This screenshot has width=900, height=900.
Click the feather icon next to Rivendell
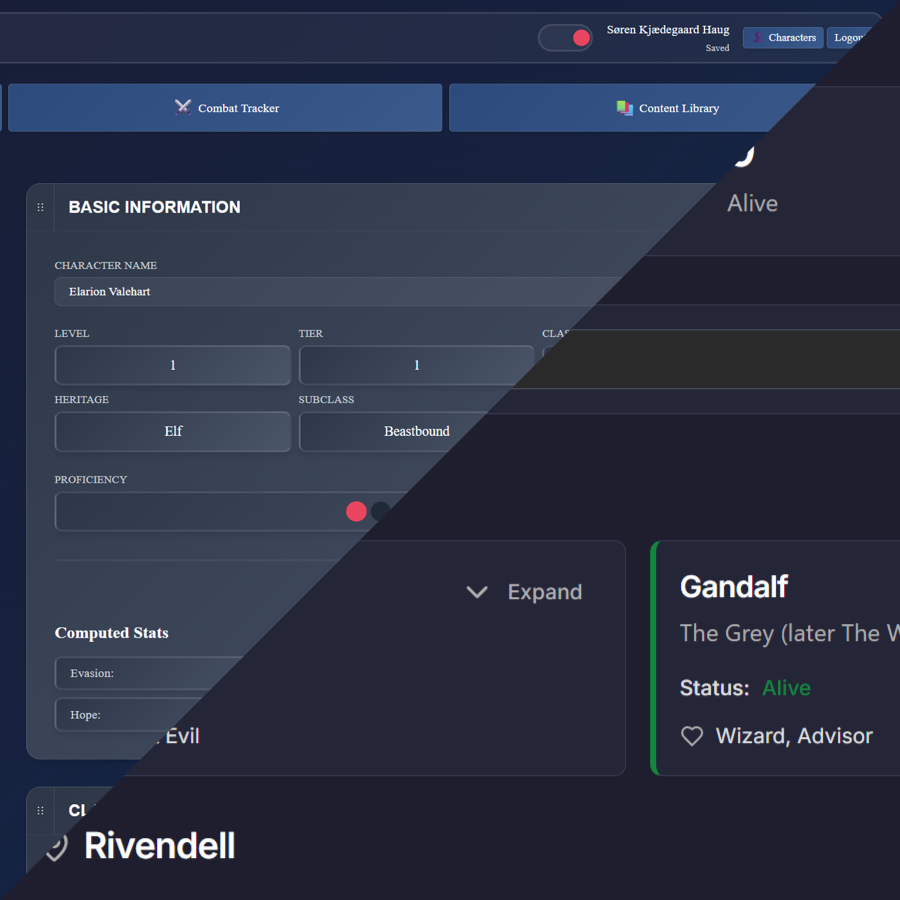coord(55,847)
